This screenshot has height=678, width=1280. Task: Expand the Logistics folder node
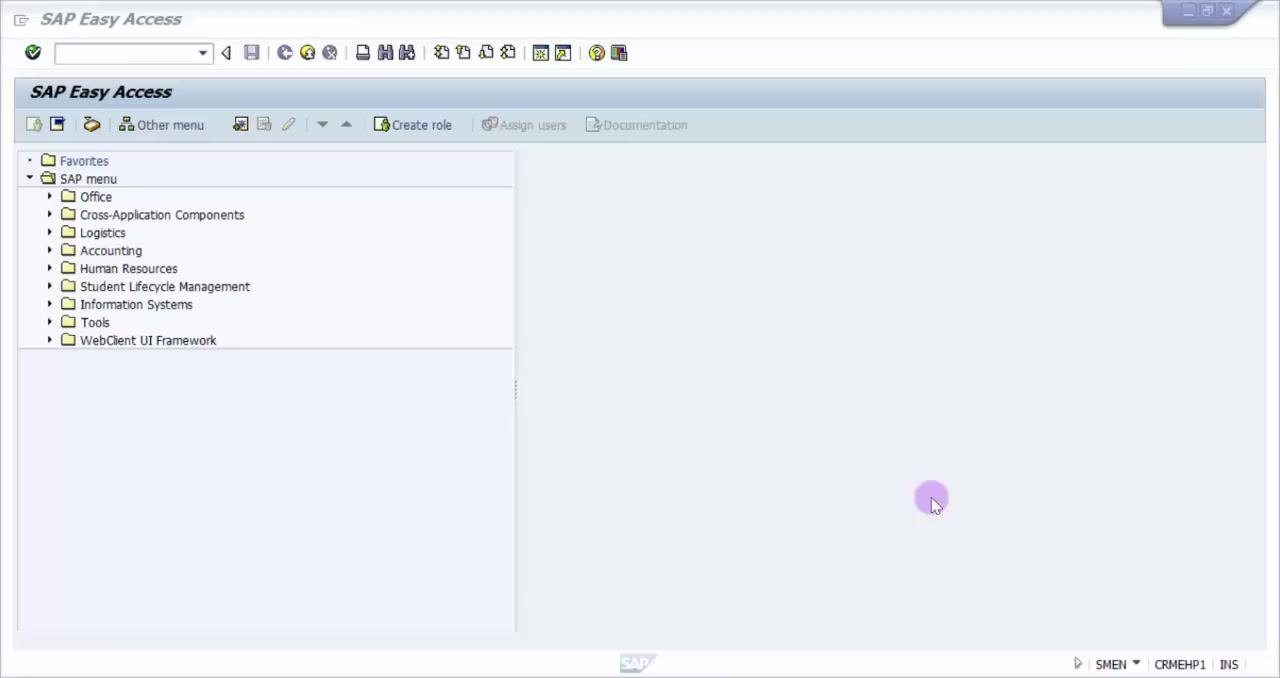[x=49, y=232]
